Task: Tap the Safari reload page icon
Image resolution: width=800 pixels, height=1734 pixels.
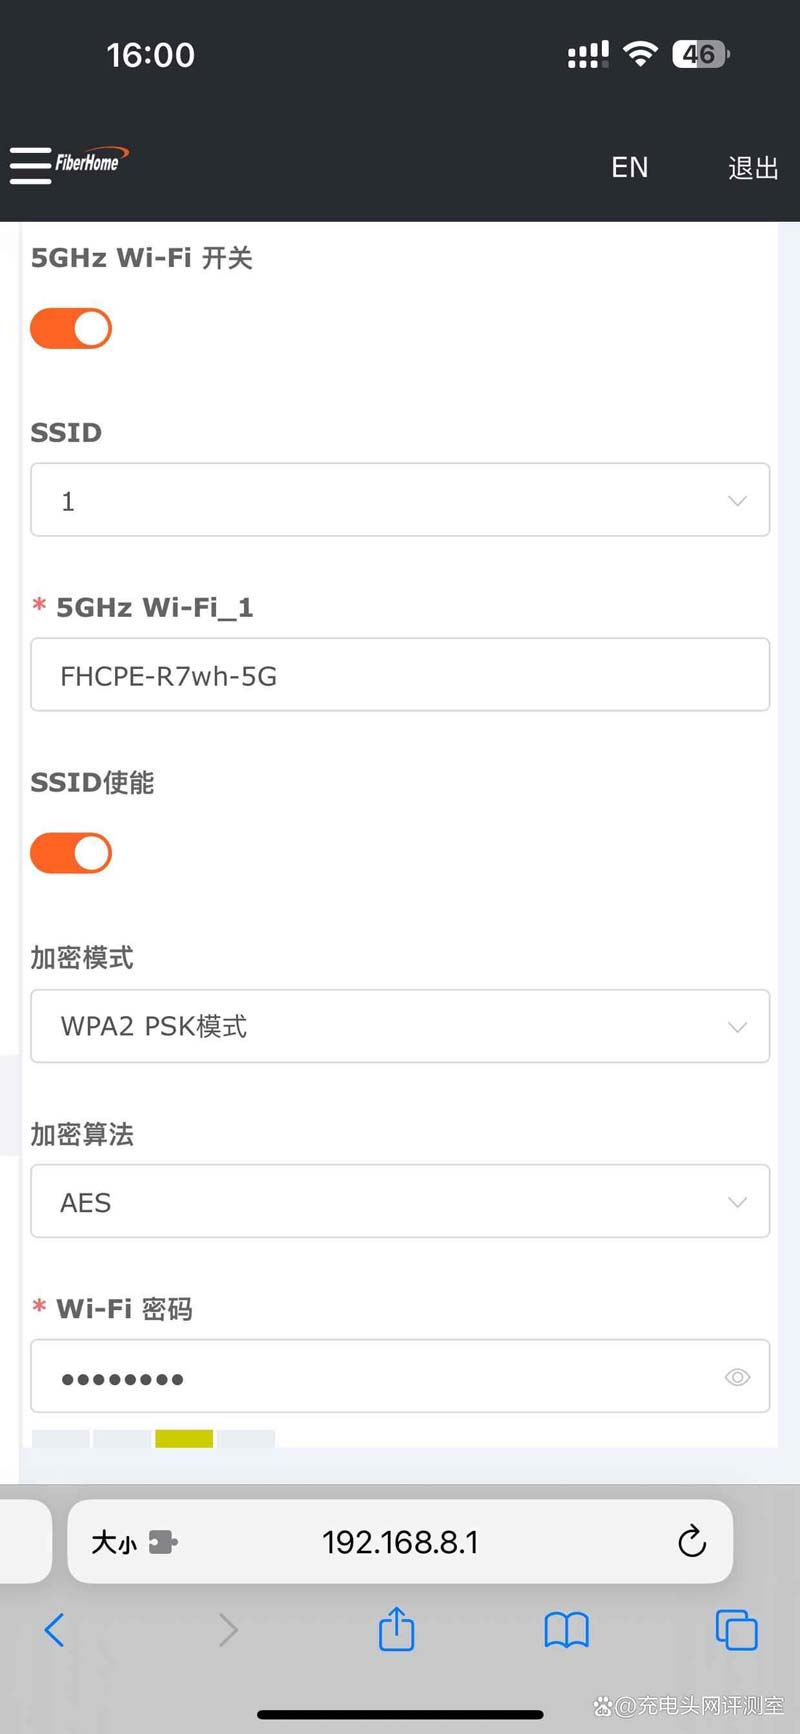Action: pyautogui.click(x=691, y=1541)
